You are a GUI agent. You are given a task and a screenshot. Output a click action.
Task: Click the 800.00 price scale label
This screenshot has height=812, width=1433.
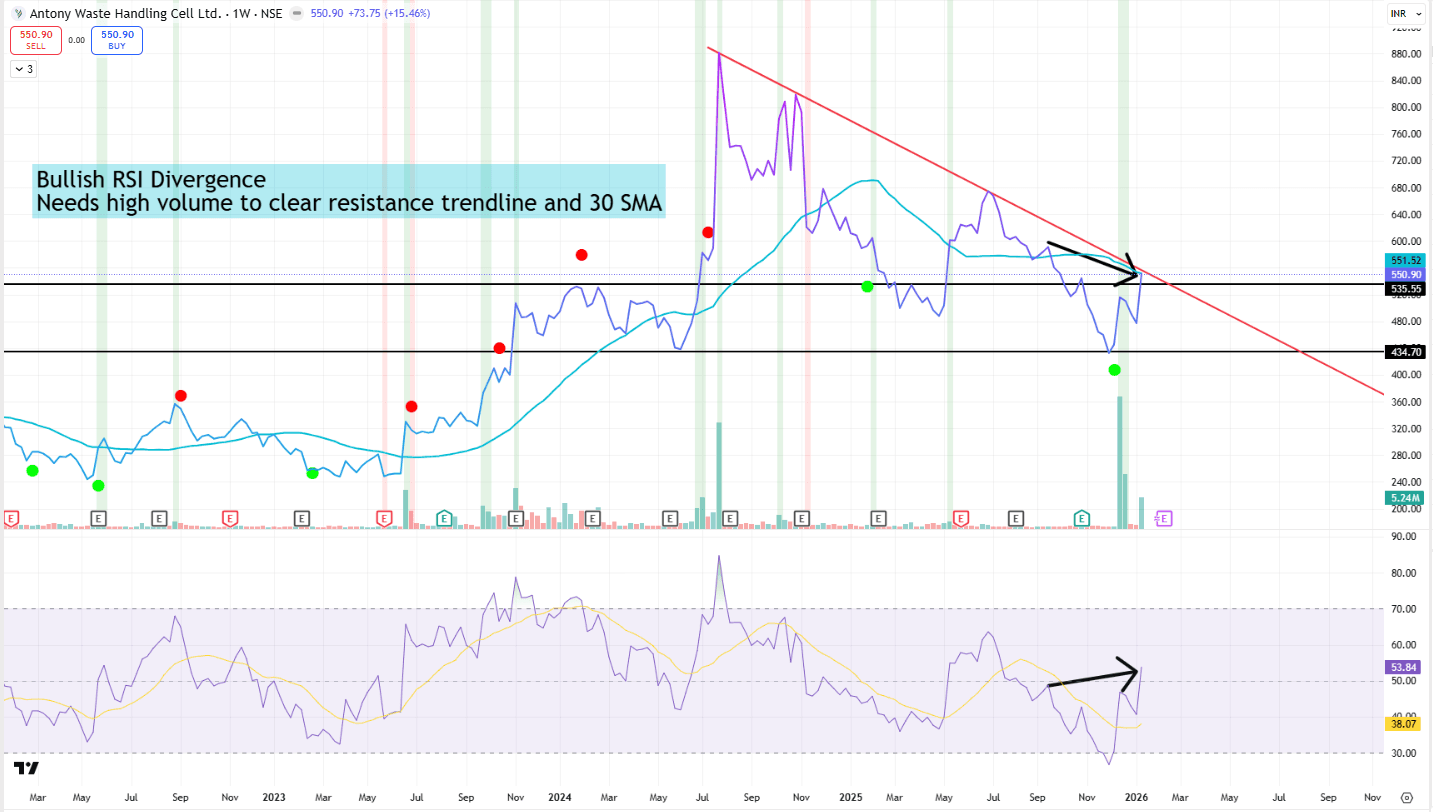(1404, 107)
